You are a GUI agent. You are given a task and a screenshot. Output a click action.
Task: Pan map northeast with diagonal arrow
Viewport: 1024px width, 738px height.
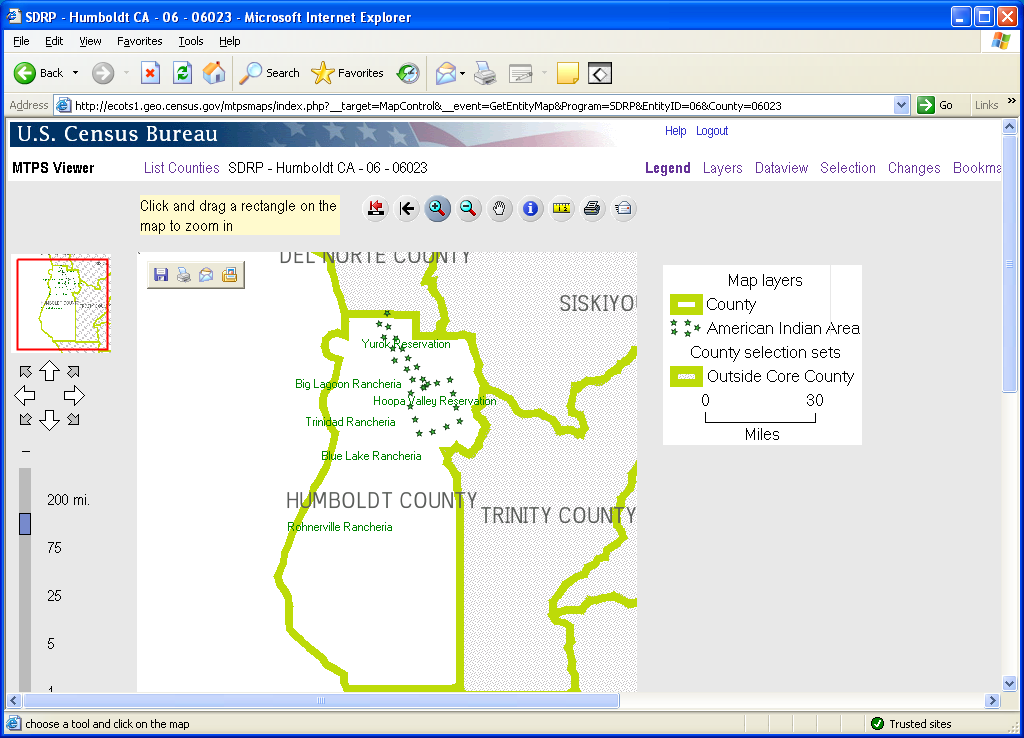coord(74,372)
